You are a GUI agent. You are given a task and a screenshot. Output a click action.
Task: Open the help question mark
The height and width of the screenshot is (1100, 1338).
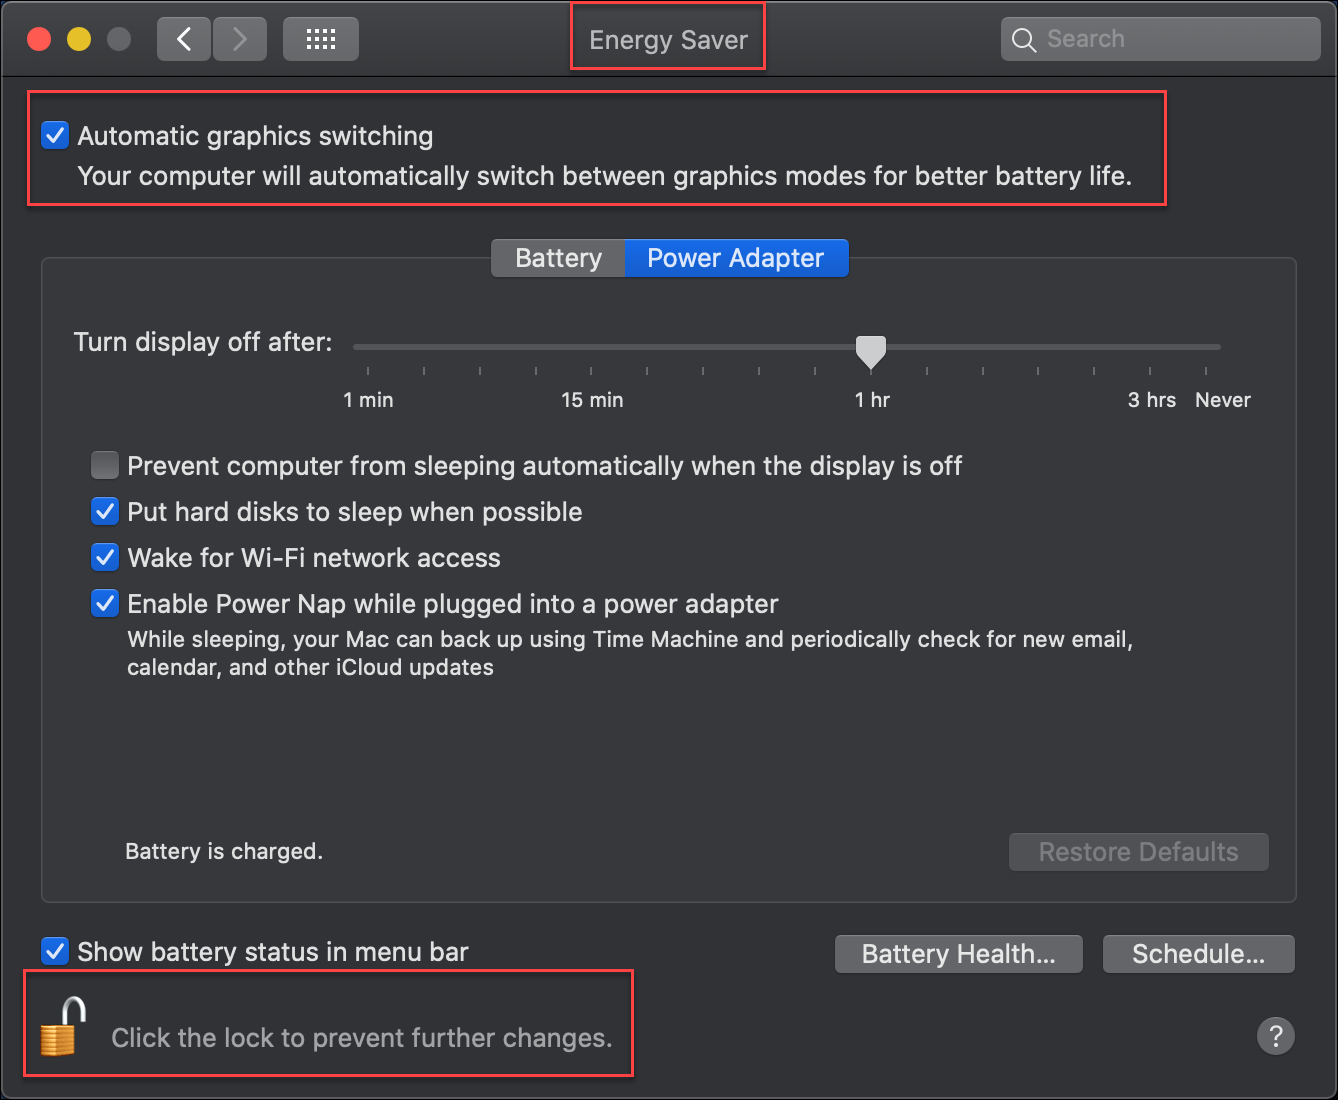tap(1276, 1036)
